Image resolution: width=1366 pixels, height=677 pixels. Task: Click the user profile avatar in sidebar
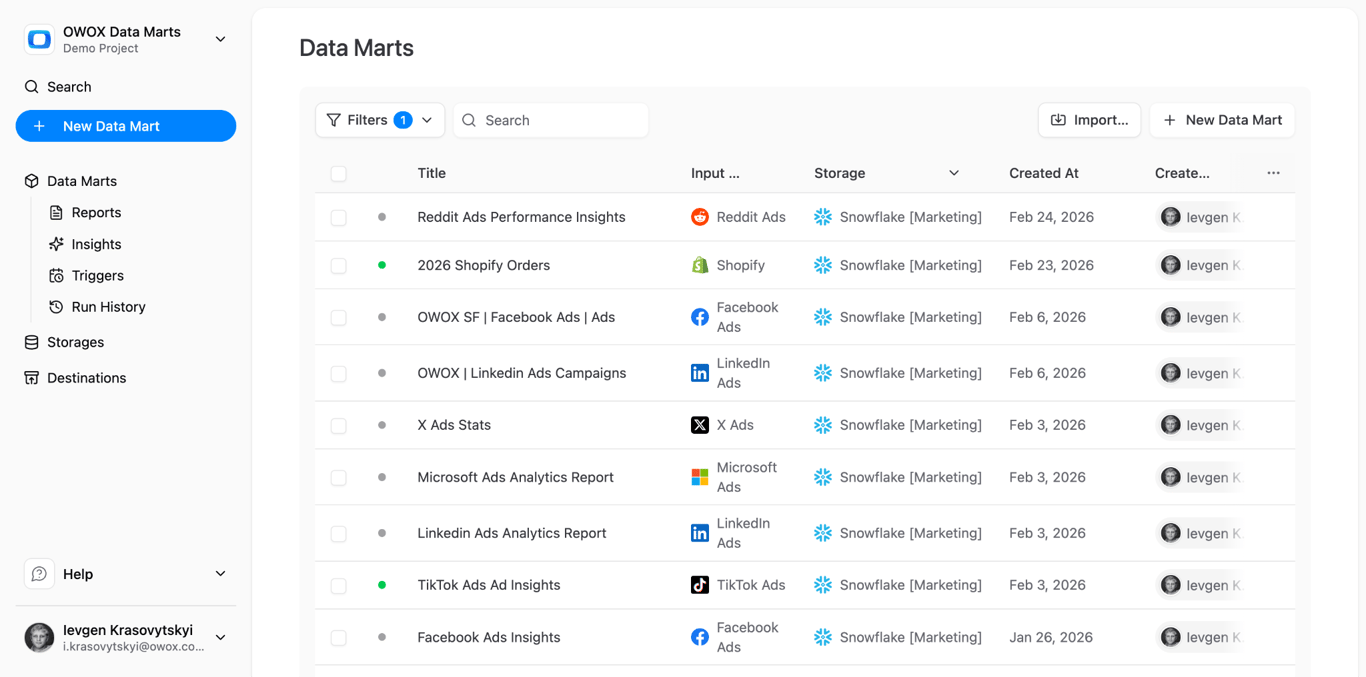39,637
